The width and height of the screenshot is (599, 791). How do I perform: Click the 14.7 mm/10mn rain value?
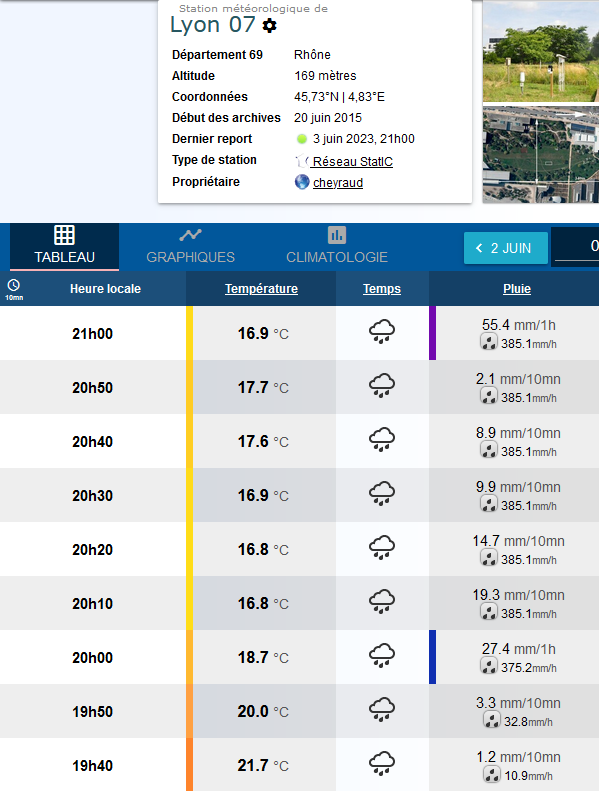click(518, 541)
